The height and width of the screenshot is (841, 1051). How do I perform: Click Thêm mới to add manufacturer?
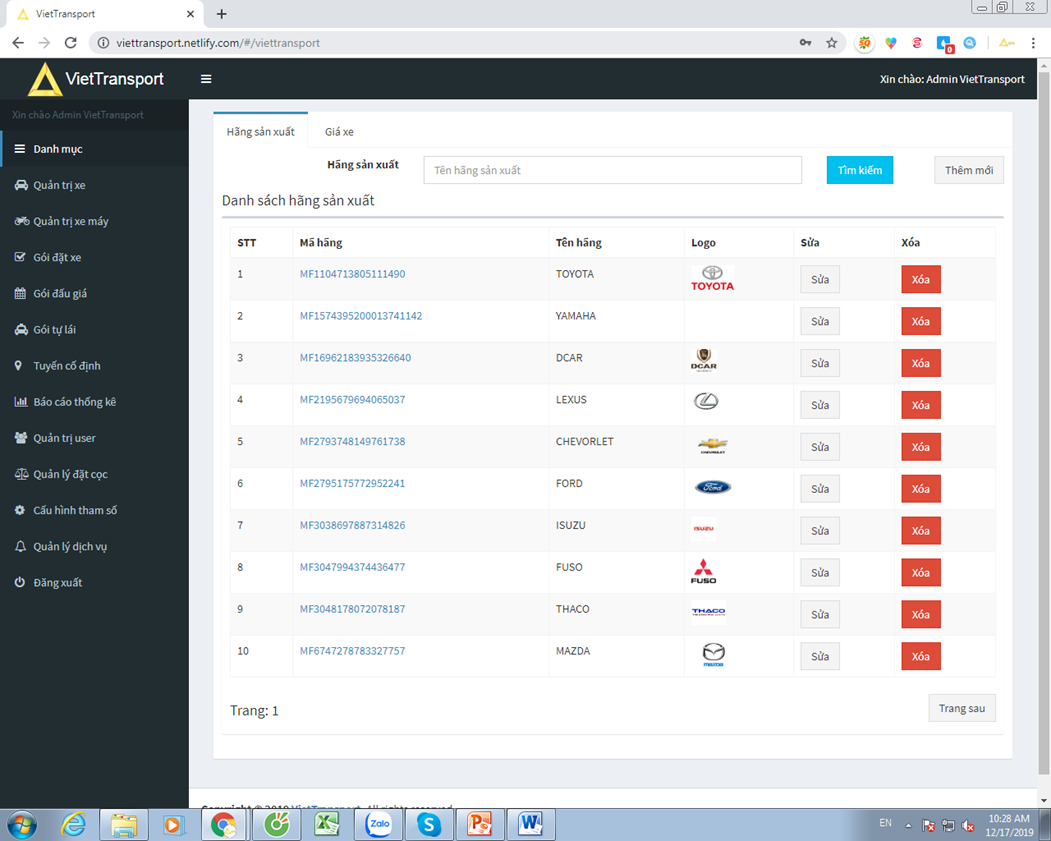(x=968, y=169)
